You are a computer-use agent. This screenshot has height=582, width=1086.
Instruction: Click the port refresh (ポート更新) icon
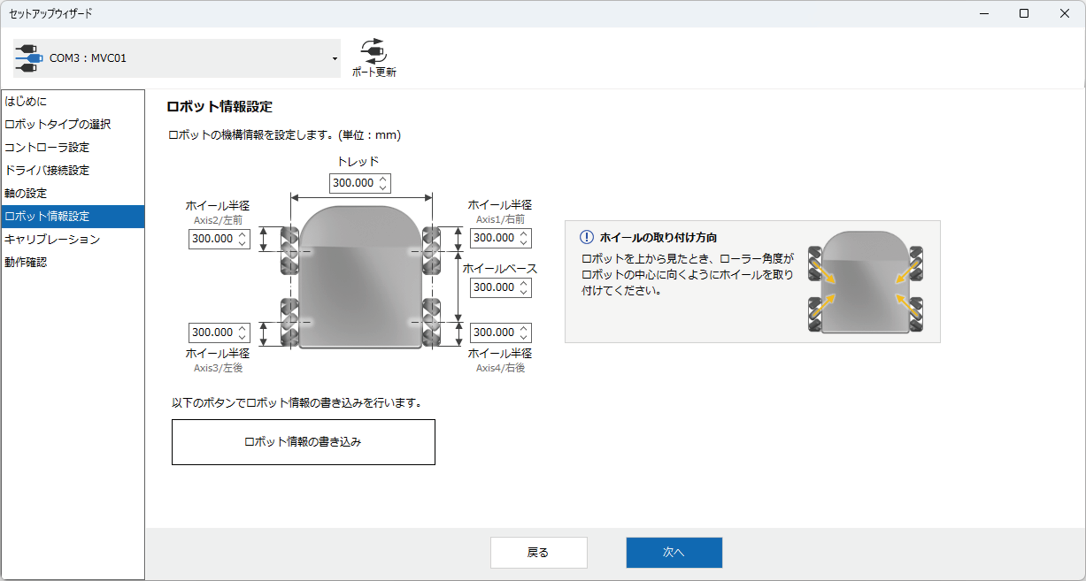tap(373, 51)
